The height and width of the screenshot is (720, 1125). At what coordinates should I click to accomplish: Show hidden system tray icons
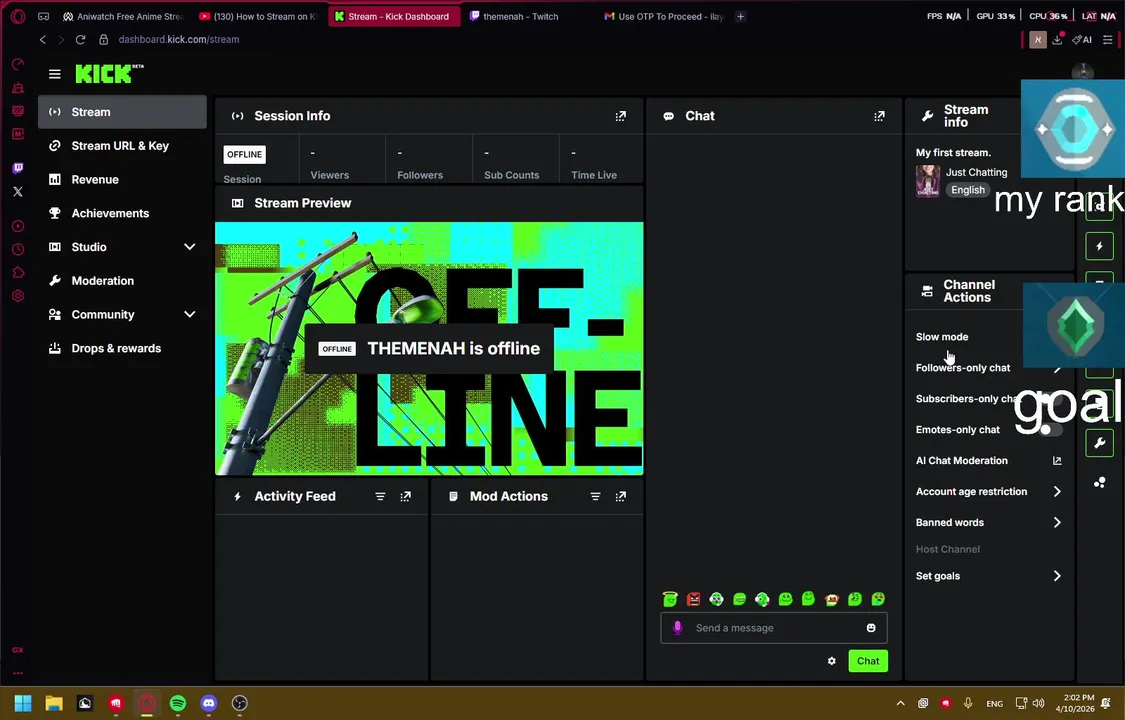[x=900, y=704]
